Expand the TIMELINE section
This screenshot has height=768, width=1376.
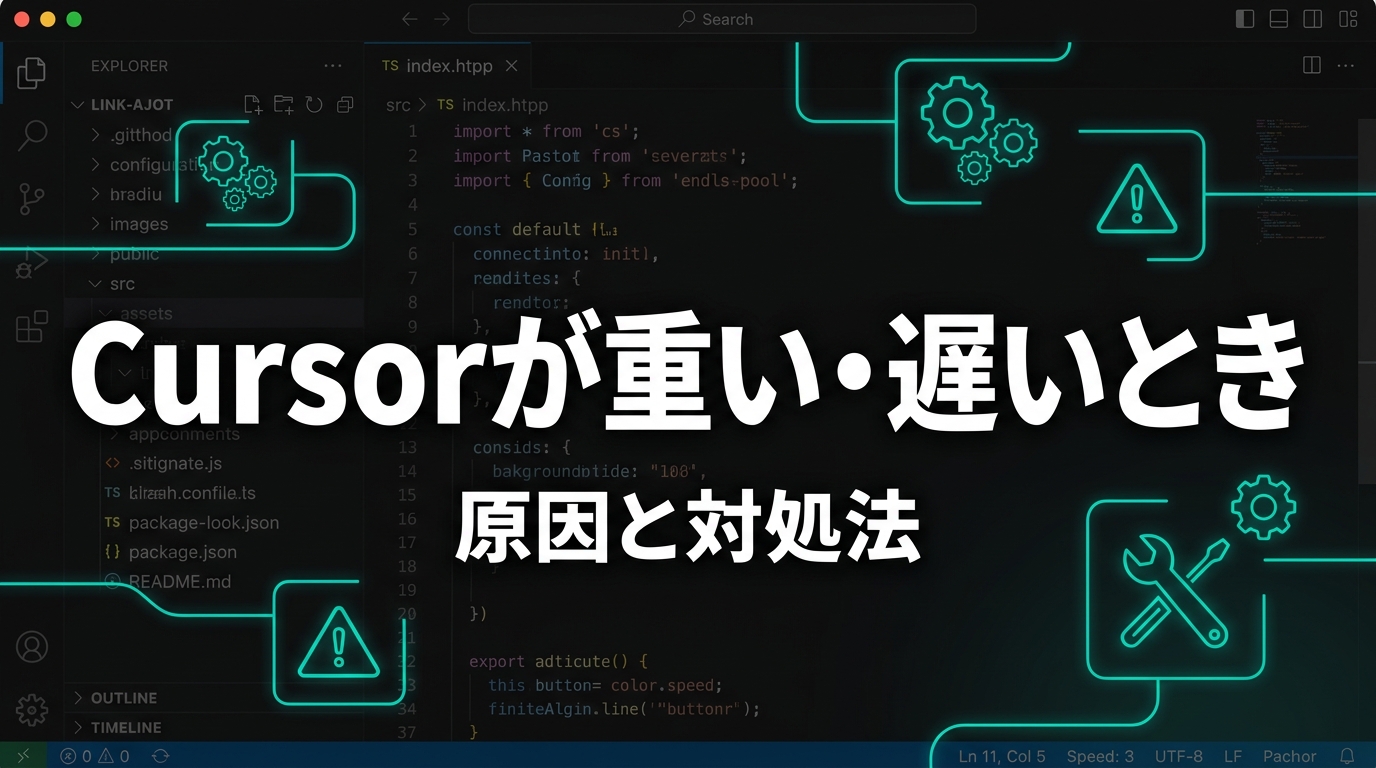(125, 727)
